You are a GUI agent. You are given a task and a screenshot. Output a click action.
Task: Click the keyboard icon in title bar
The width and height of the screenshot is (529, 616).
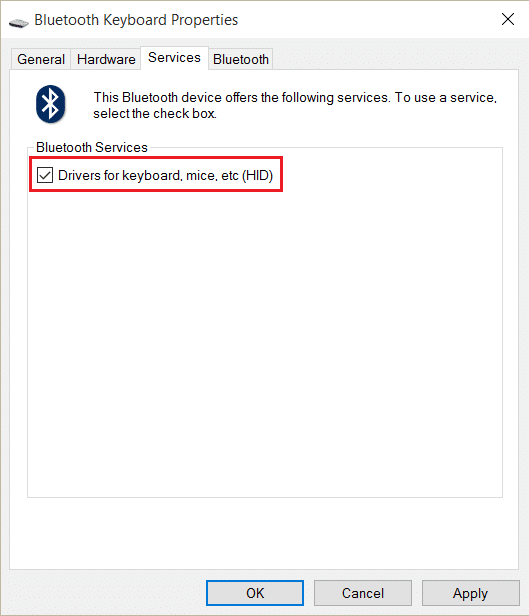(18, 23)
